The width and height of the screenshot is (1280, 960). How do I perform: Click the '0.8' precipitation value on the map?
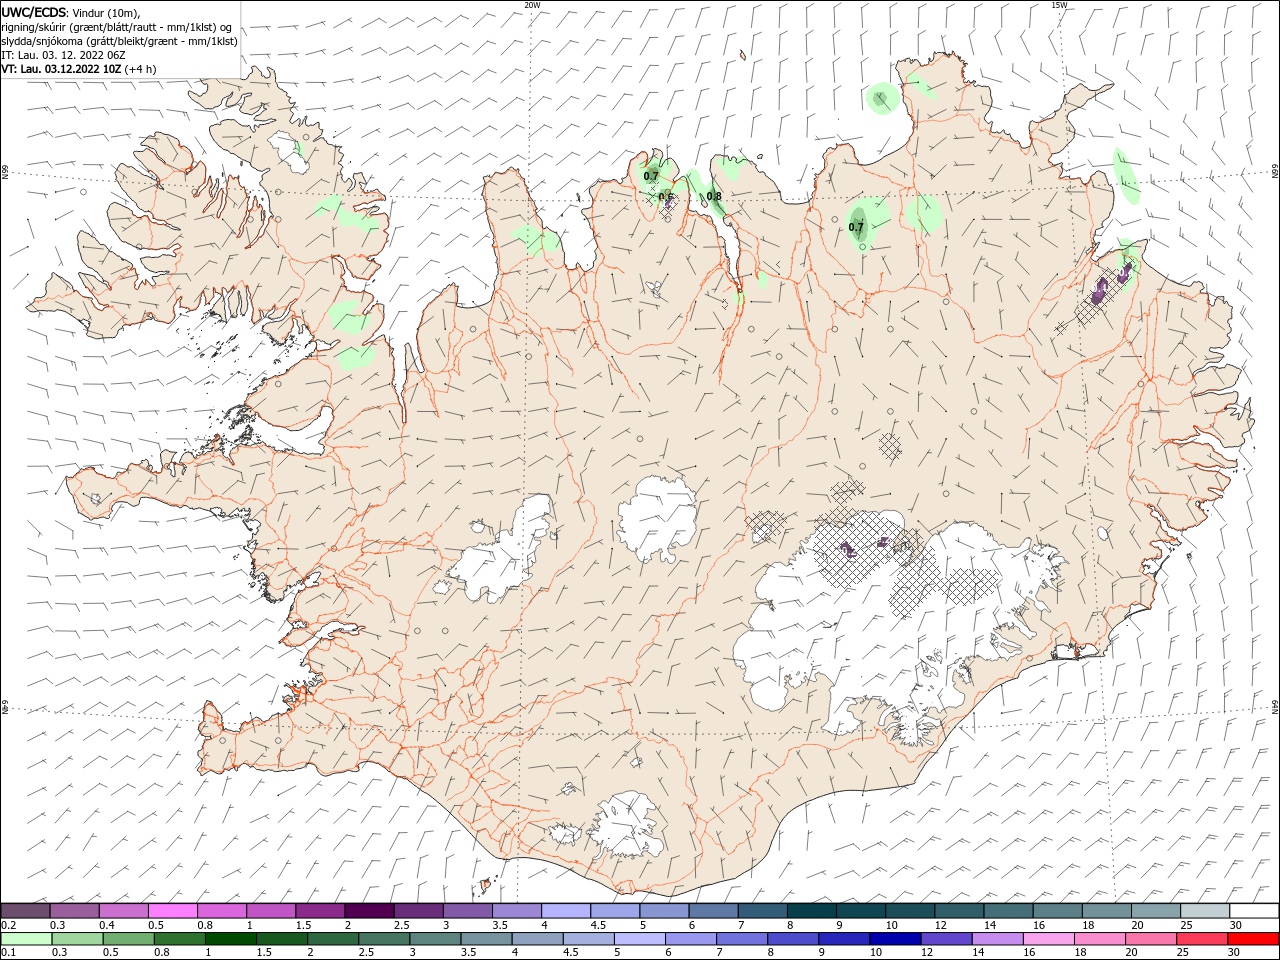tap(714, 196)
